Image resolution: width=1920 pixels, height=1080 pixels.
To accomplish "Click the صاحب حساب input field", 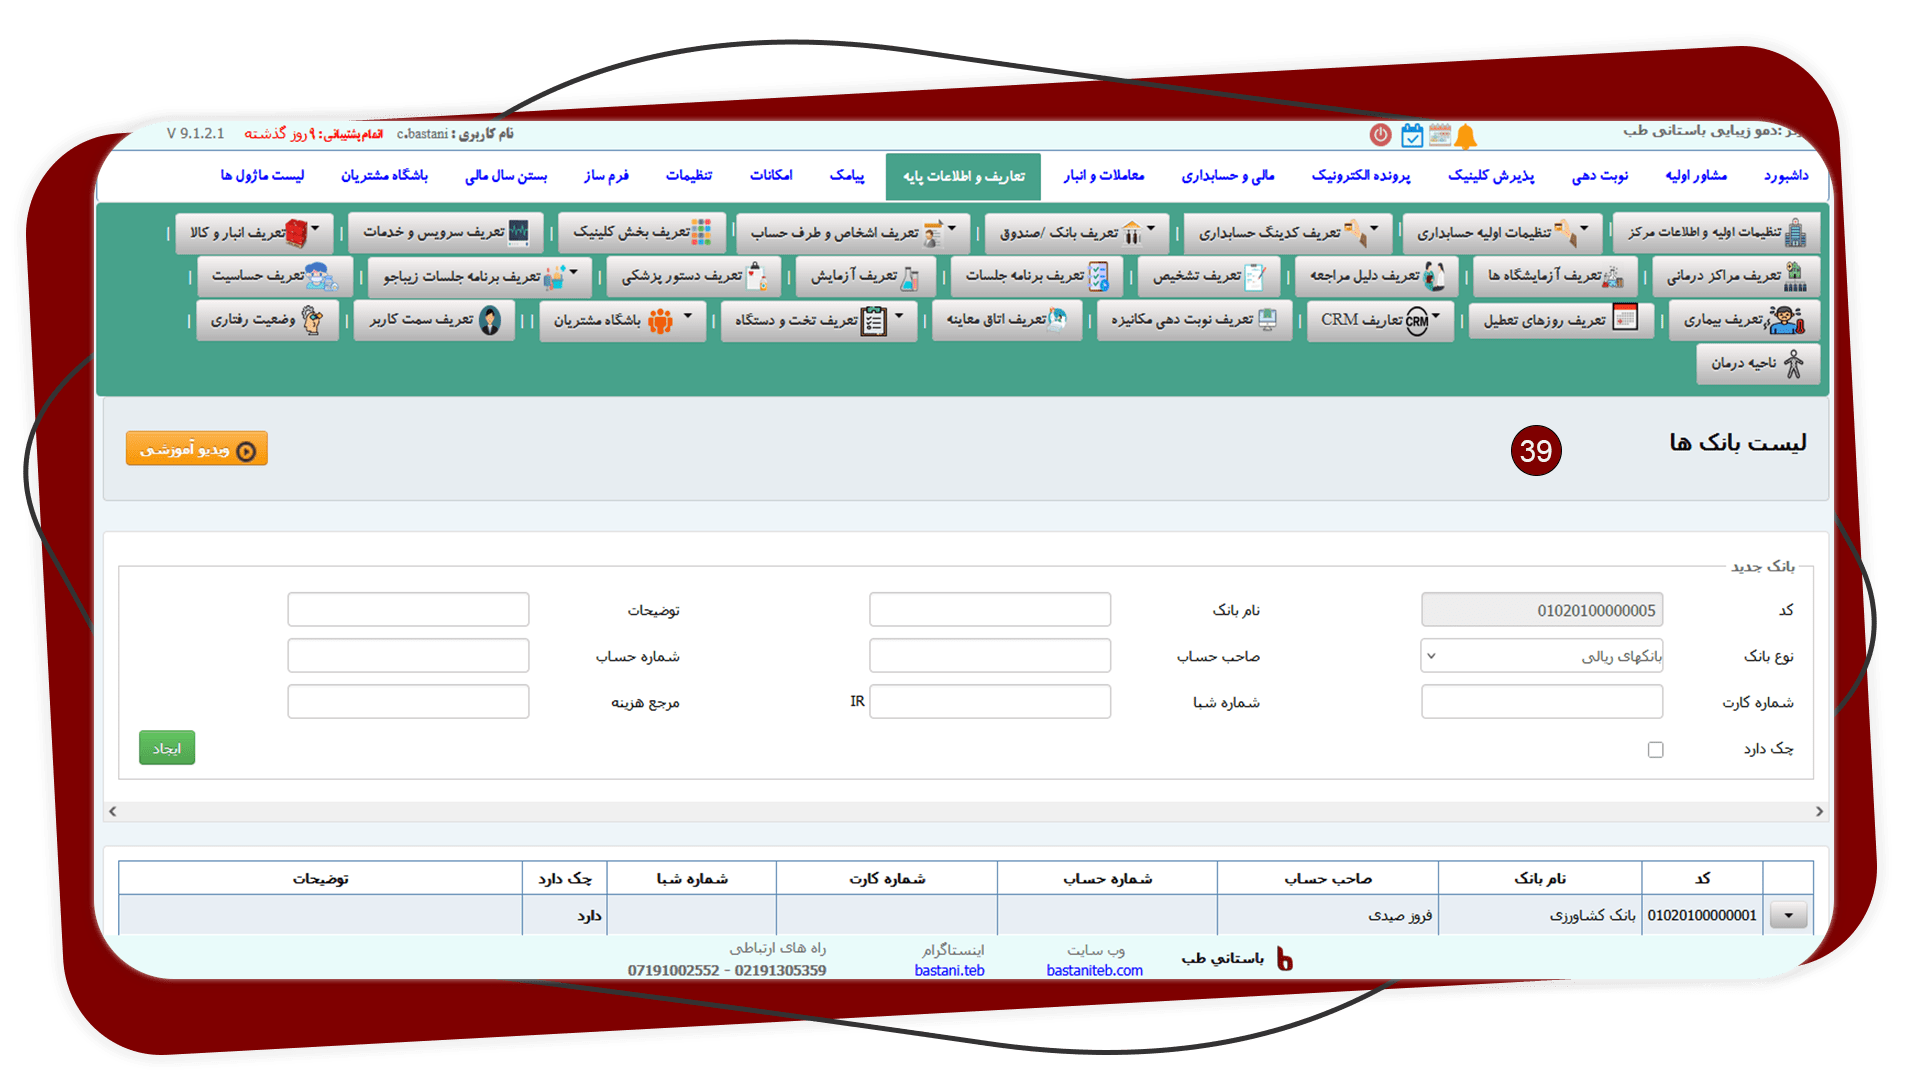I will click(x=990, y=656).
